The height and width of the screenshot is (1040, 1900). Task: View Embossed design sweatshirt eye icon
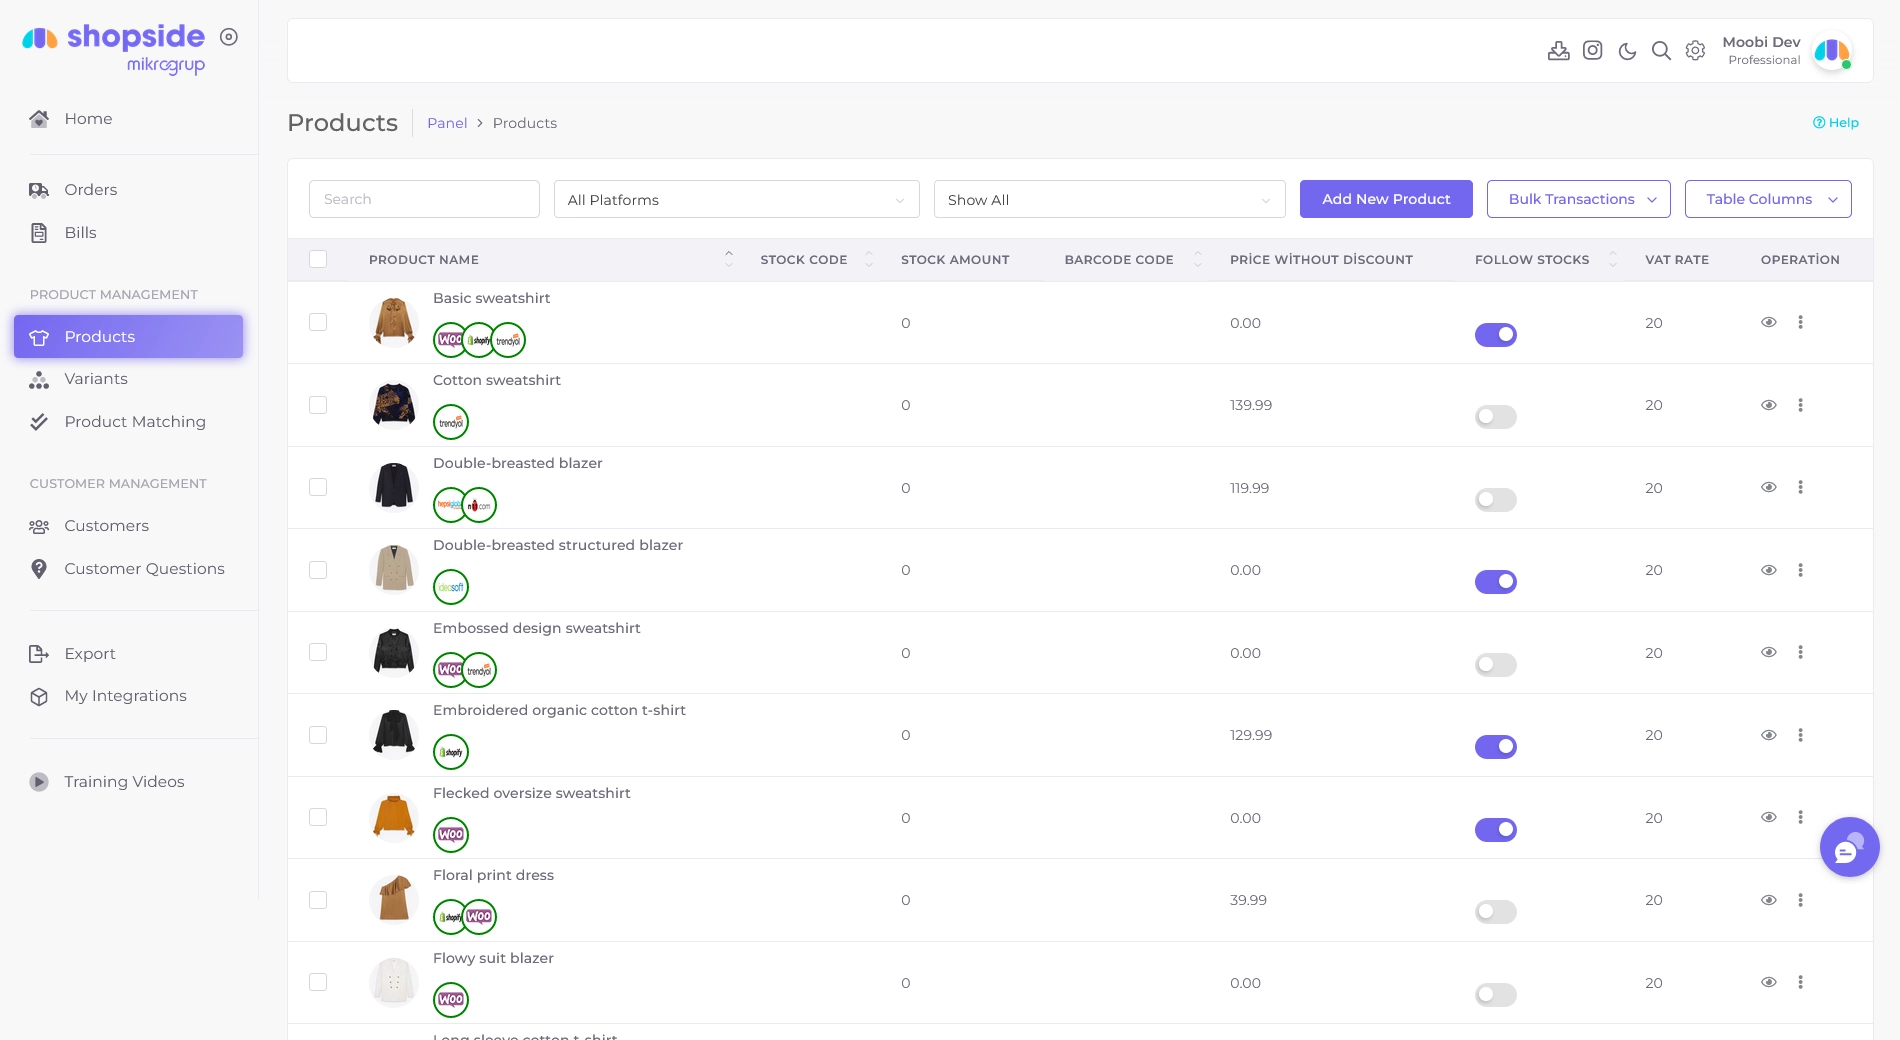[x=1768, y=652]
